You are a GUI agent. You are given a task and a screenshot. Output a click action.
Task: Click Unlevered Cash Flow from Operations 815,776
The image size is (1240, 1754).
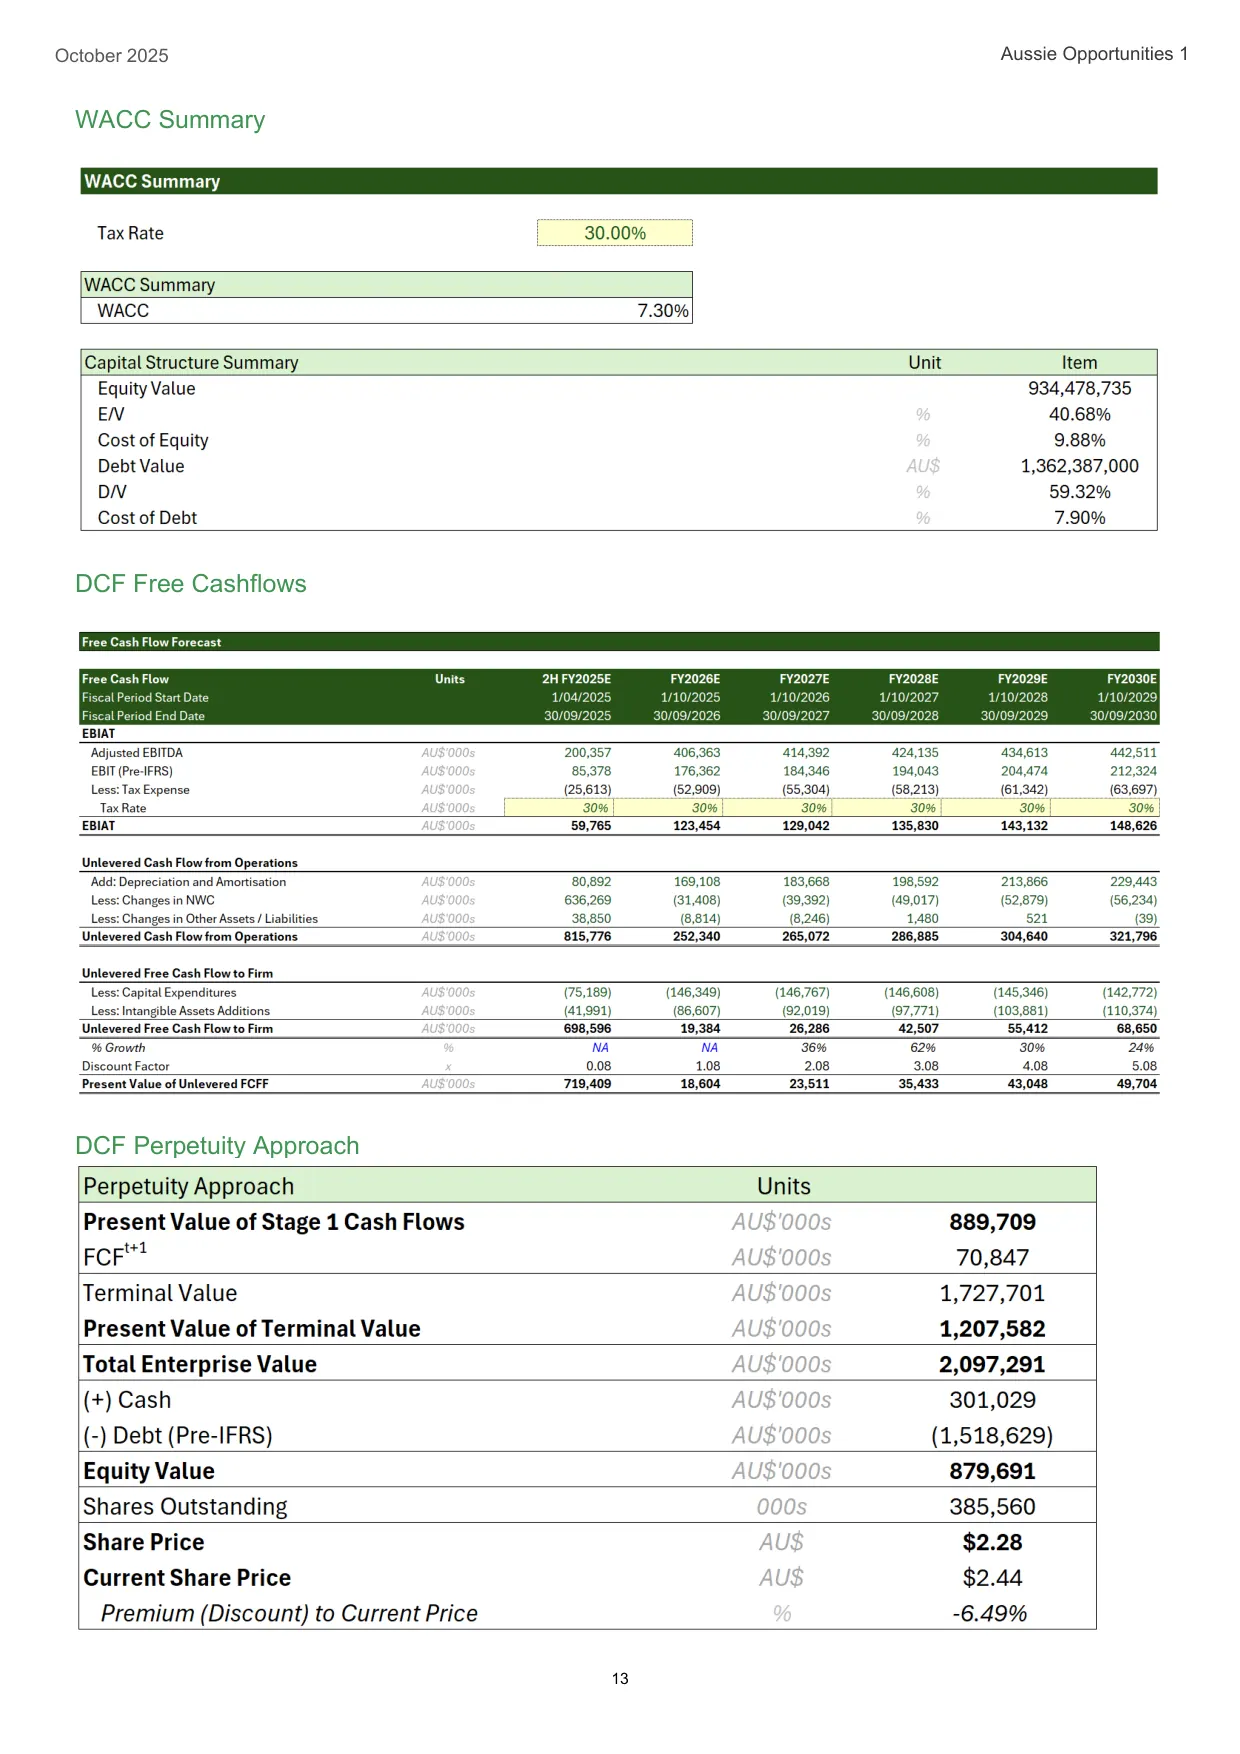pos(587,937)
